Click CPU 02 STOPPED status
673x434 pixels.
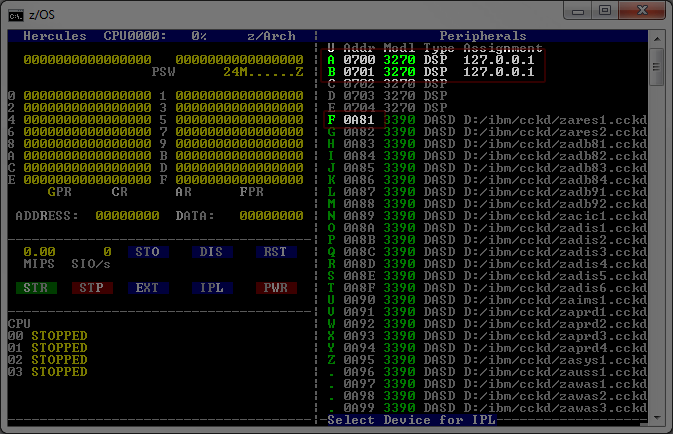tap(48, 360)
